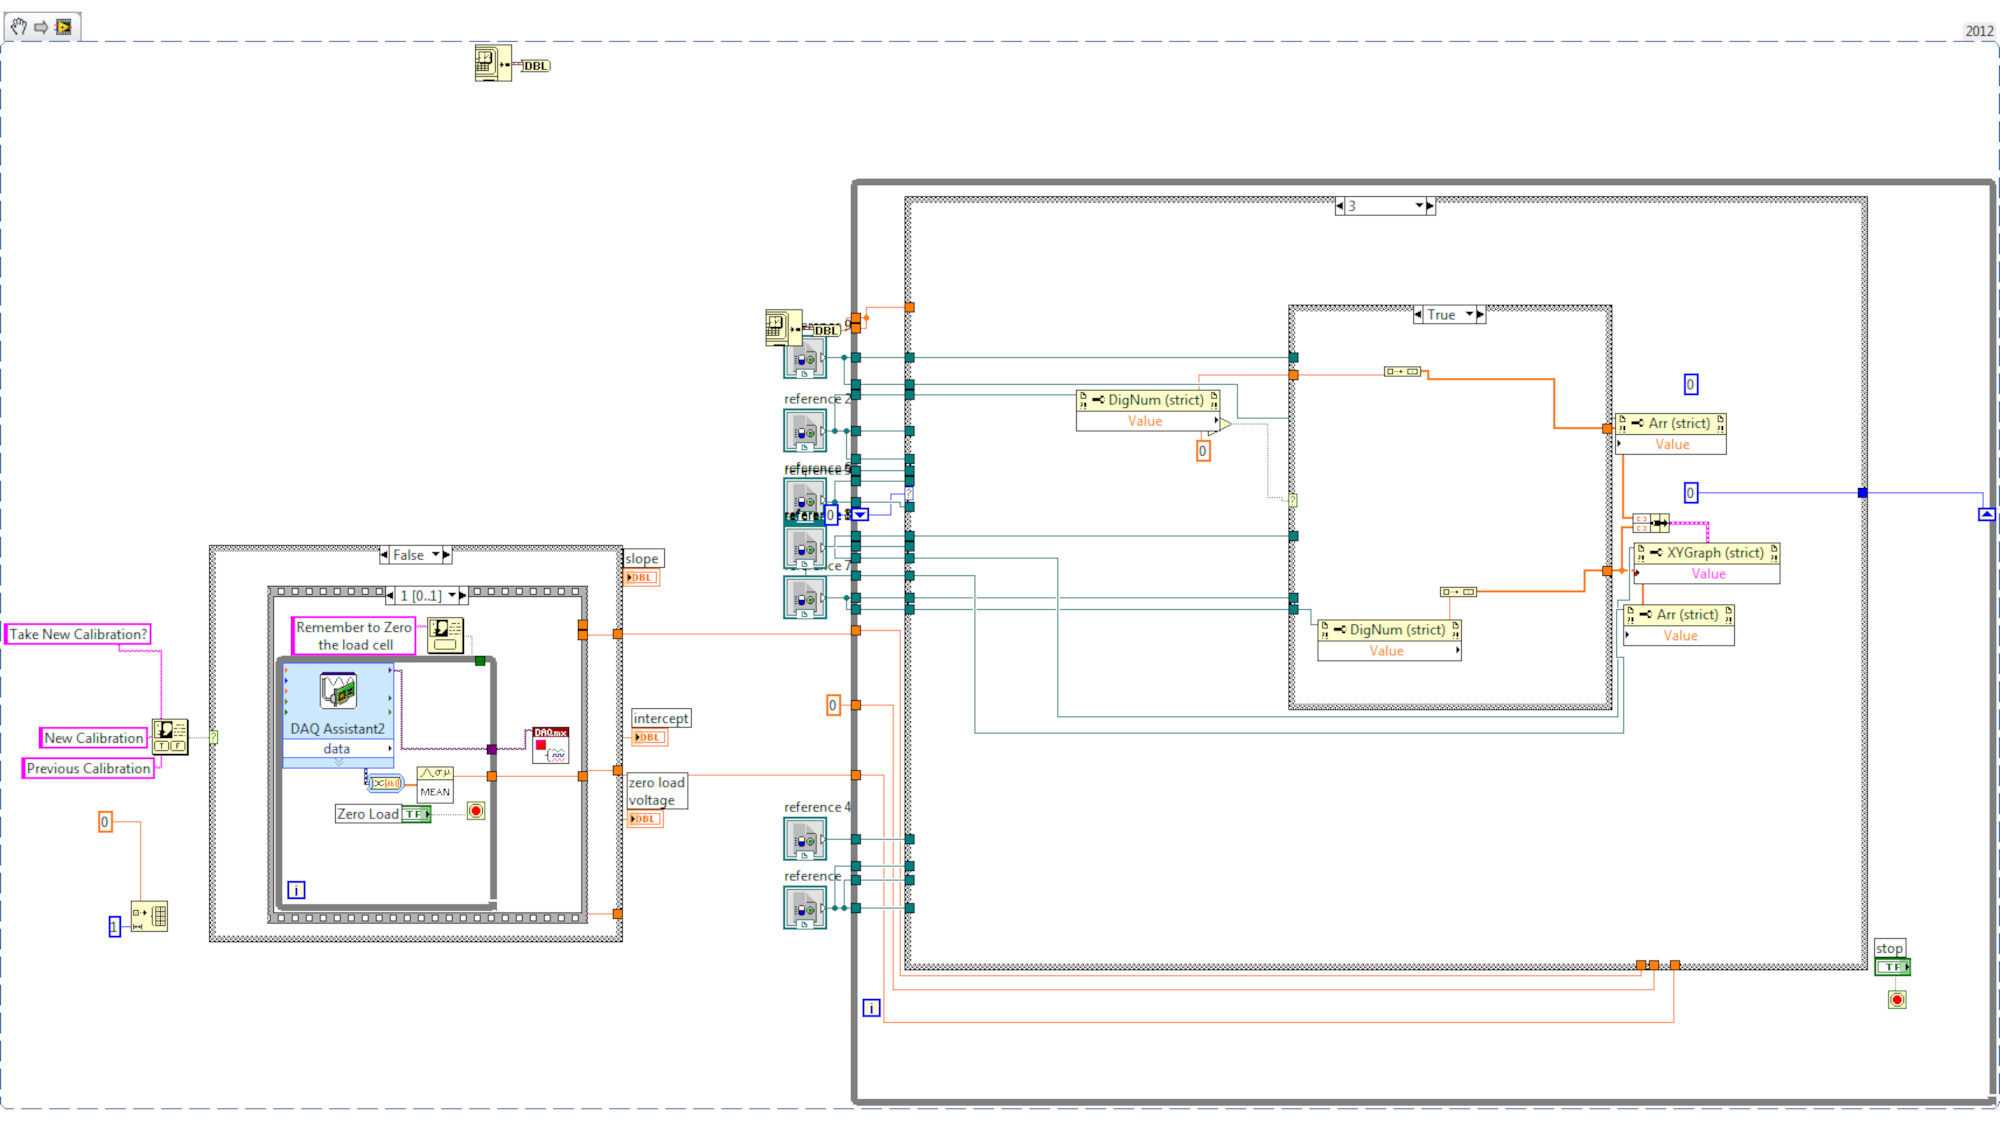Click the Take New Calibration? string constant
The image size is (2000, 1121).
78,634
